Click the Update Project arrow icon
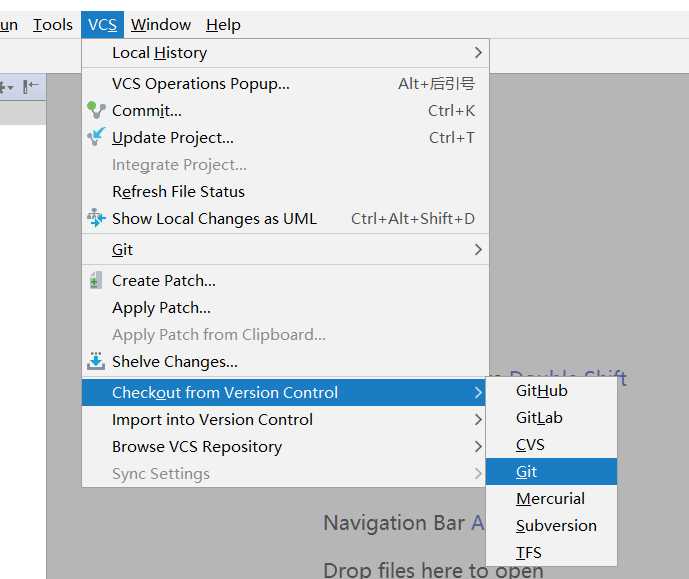 point(96,137)
